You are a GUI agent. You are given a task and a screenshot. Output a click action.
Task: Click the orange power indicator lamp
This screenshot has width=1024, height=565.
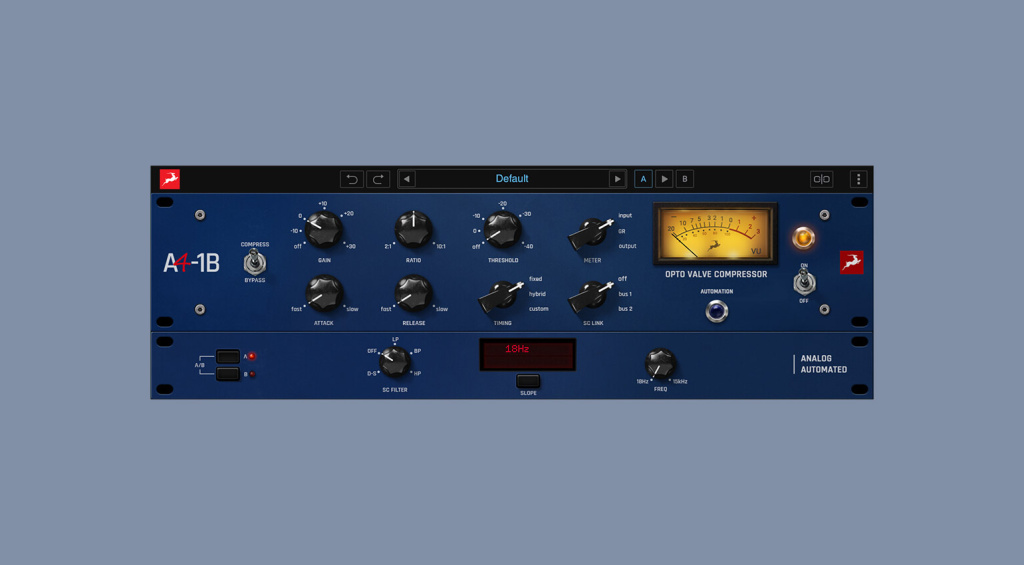tap(803, 237)
